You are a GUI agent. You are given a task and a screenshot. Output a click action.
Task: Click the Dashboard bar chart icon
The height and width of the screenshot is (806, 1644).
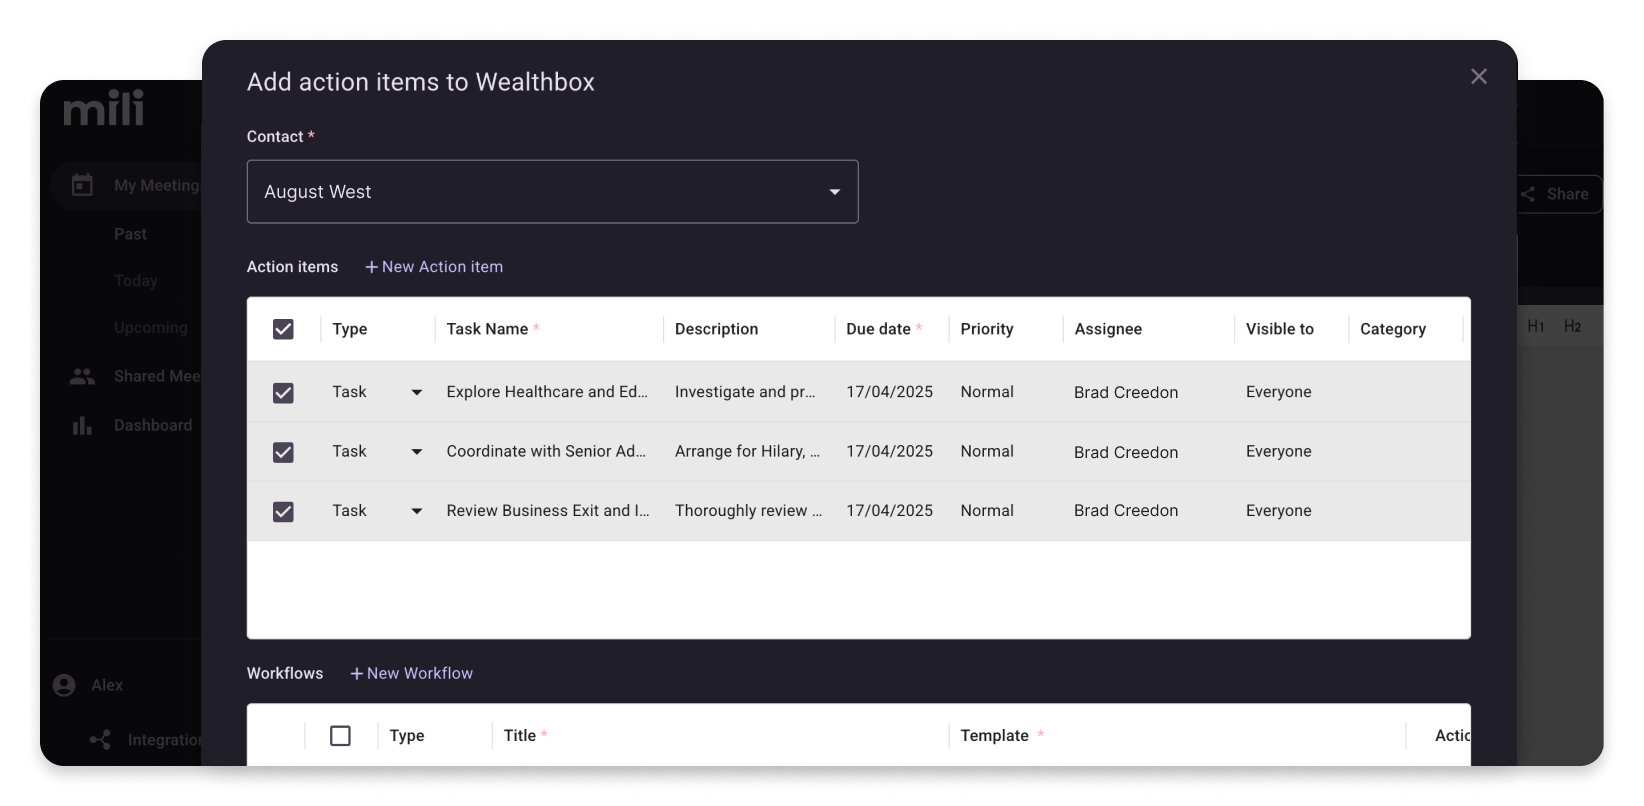(x=82, y=426)
